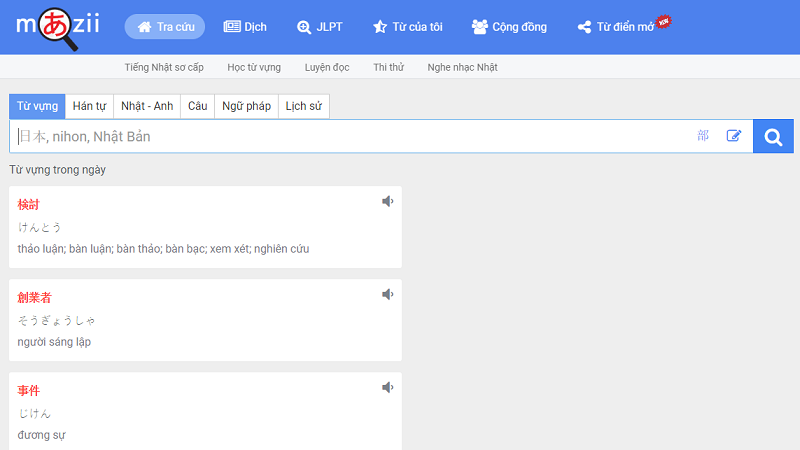Play audio for the word 検討
This screenshot has width=800, height=450.
coord(388,201)
